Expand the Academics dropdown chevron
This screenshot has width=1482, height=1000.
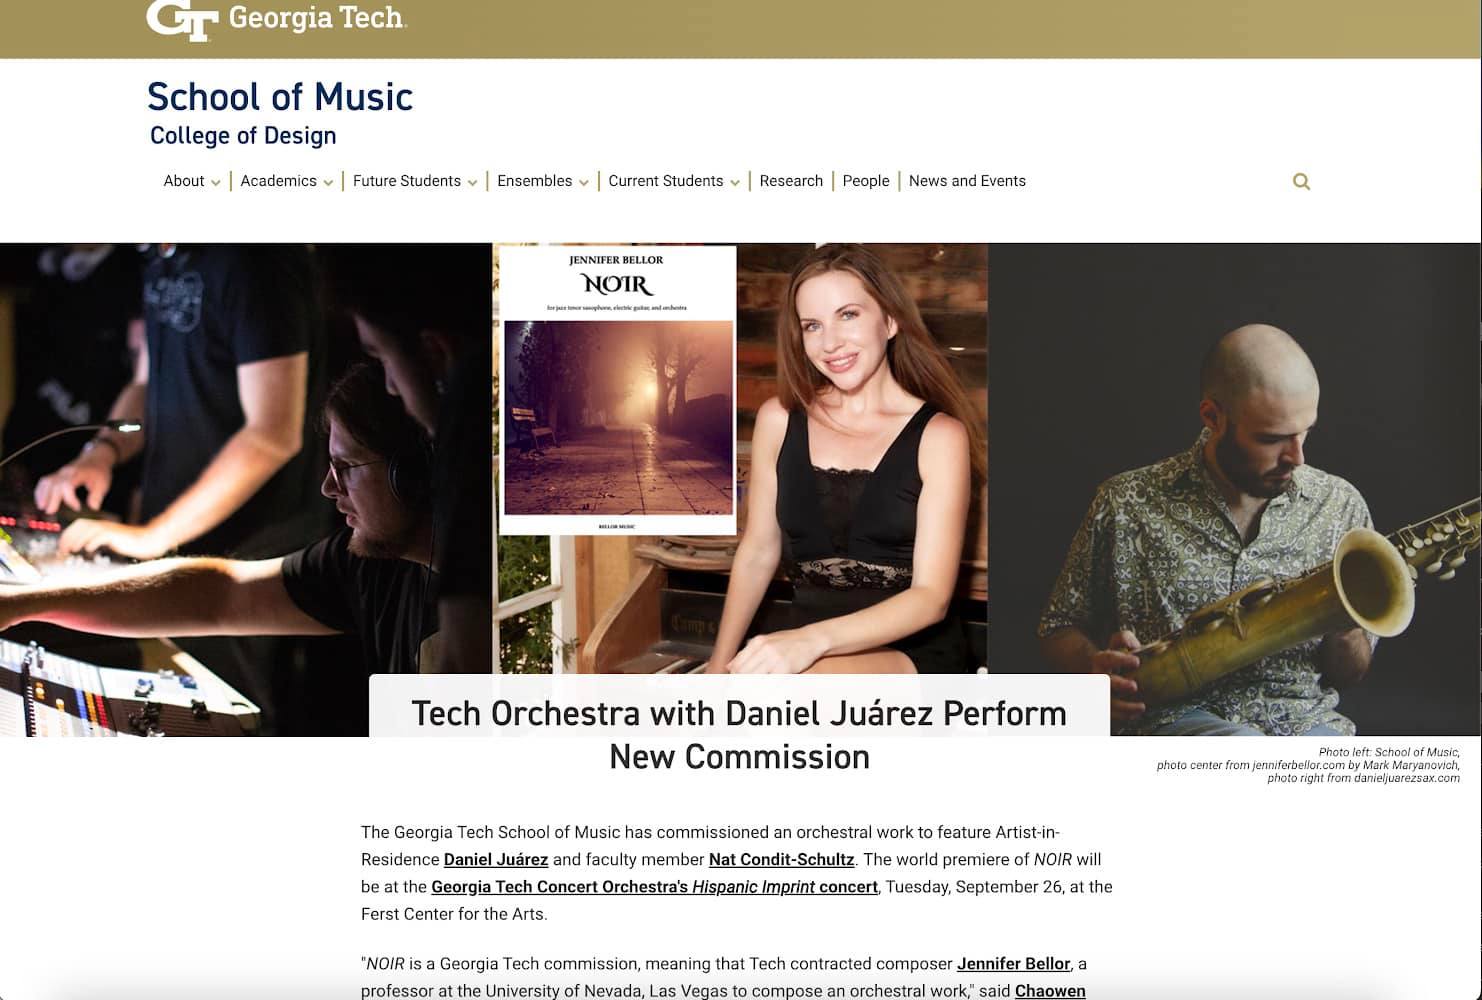tap(328, 183)
